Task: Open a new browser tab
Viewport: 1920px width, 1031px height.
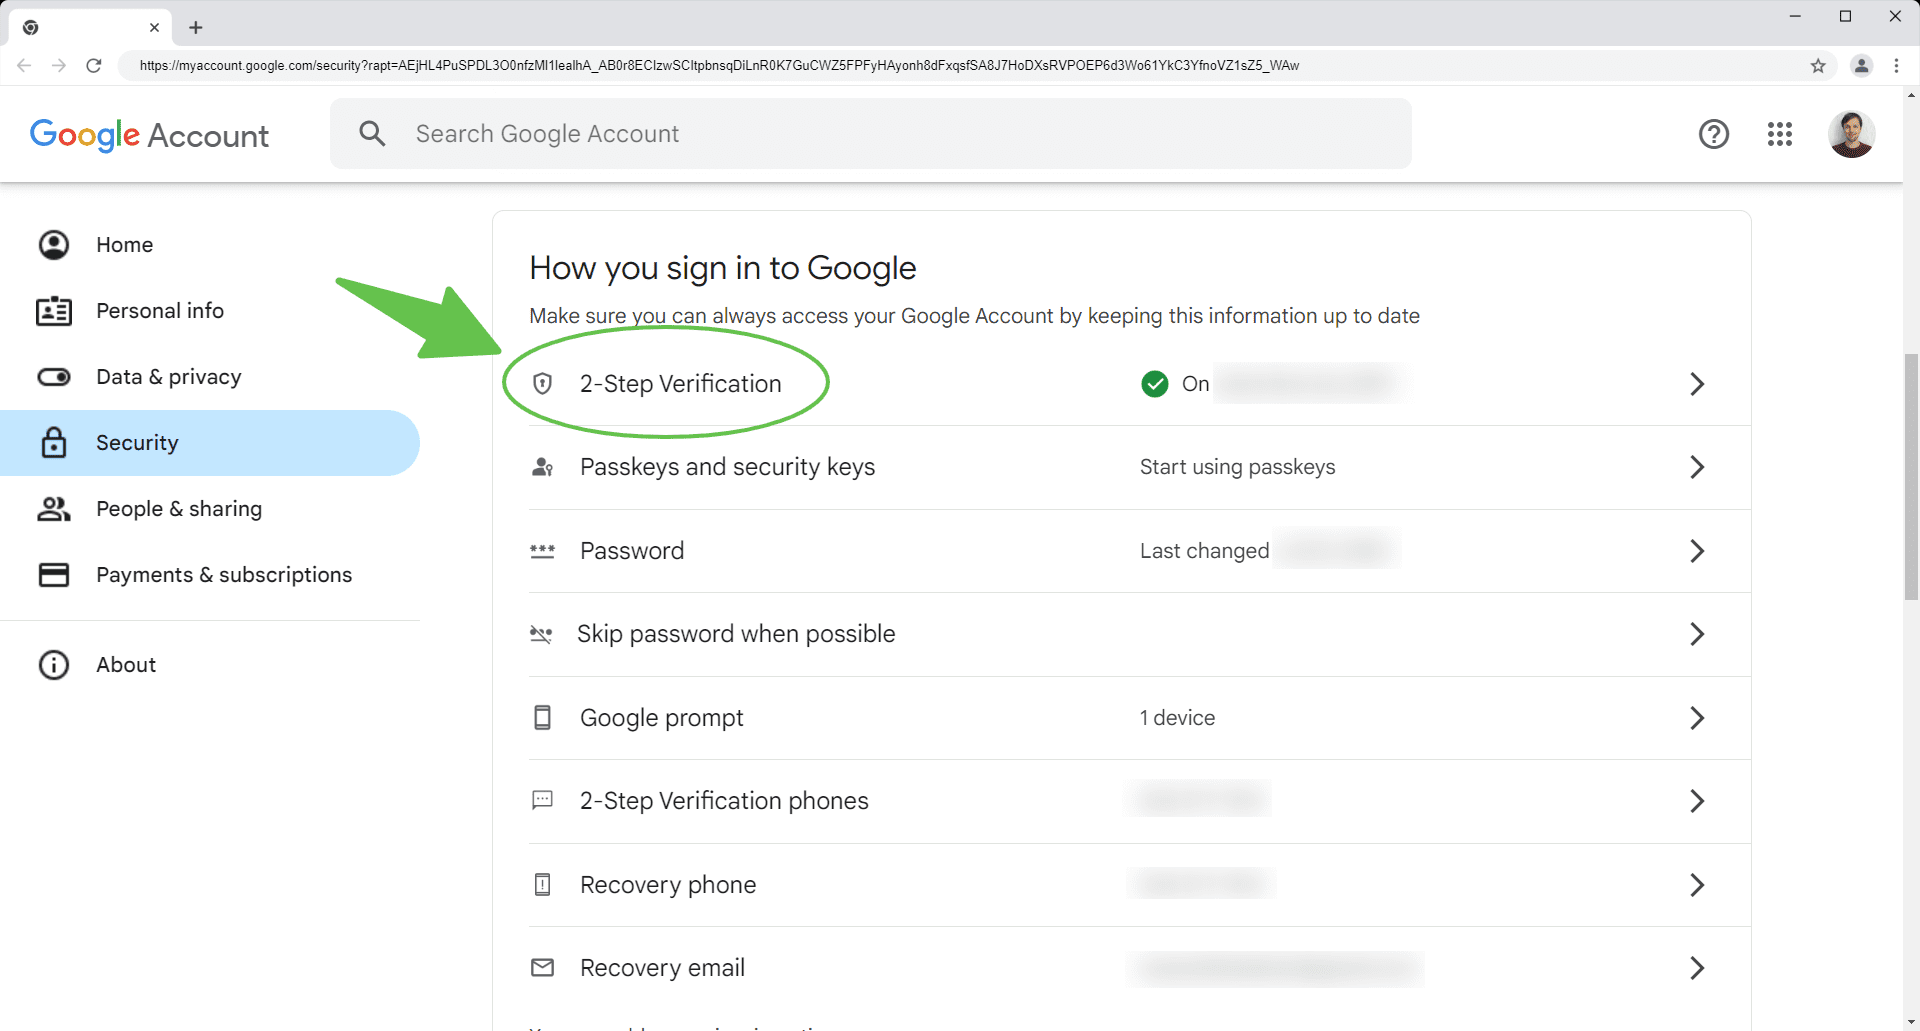Action: pyautogui.click(x=196, y=28)
